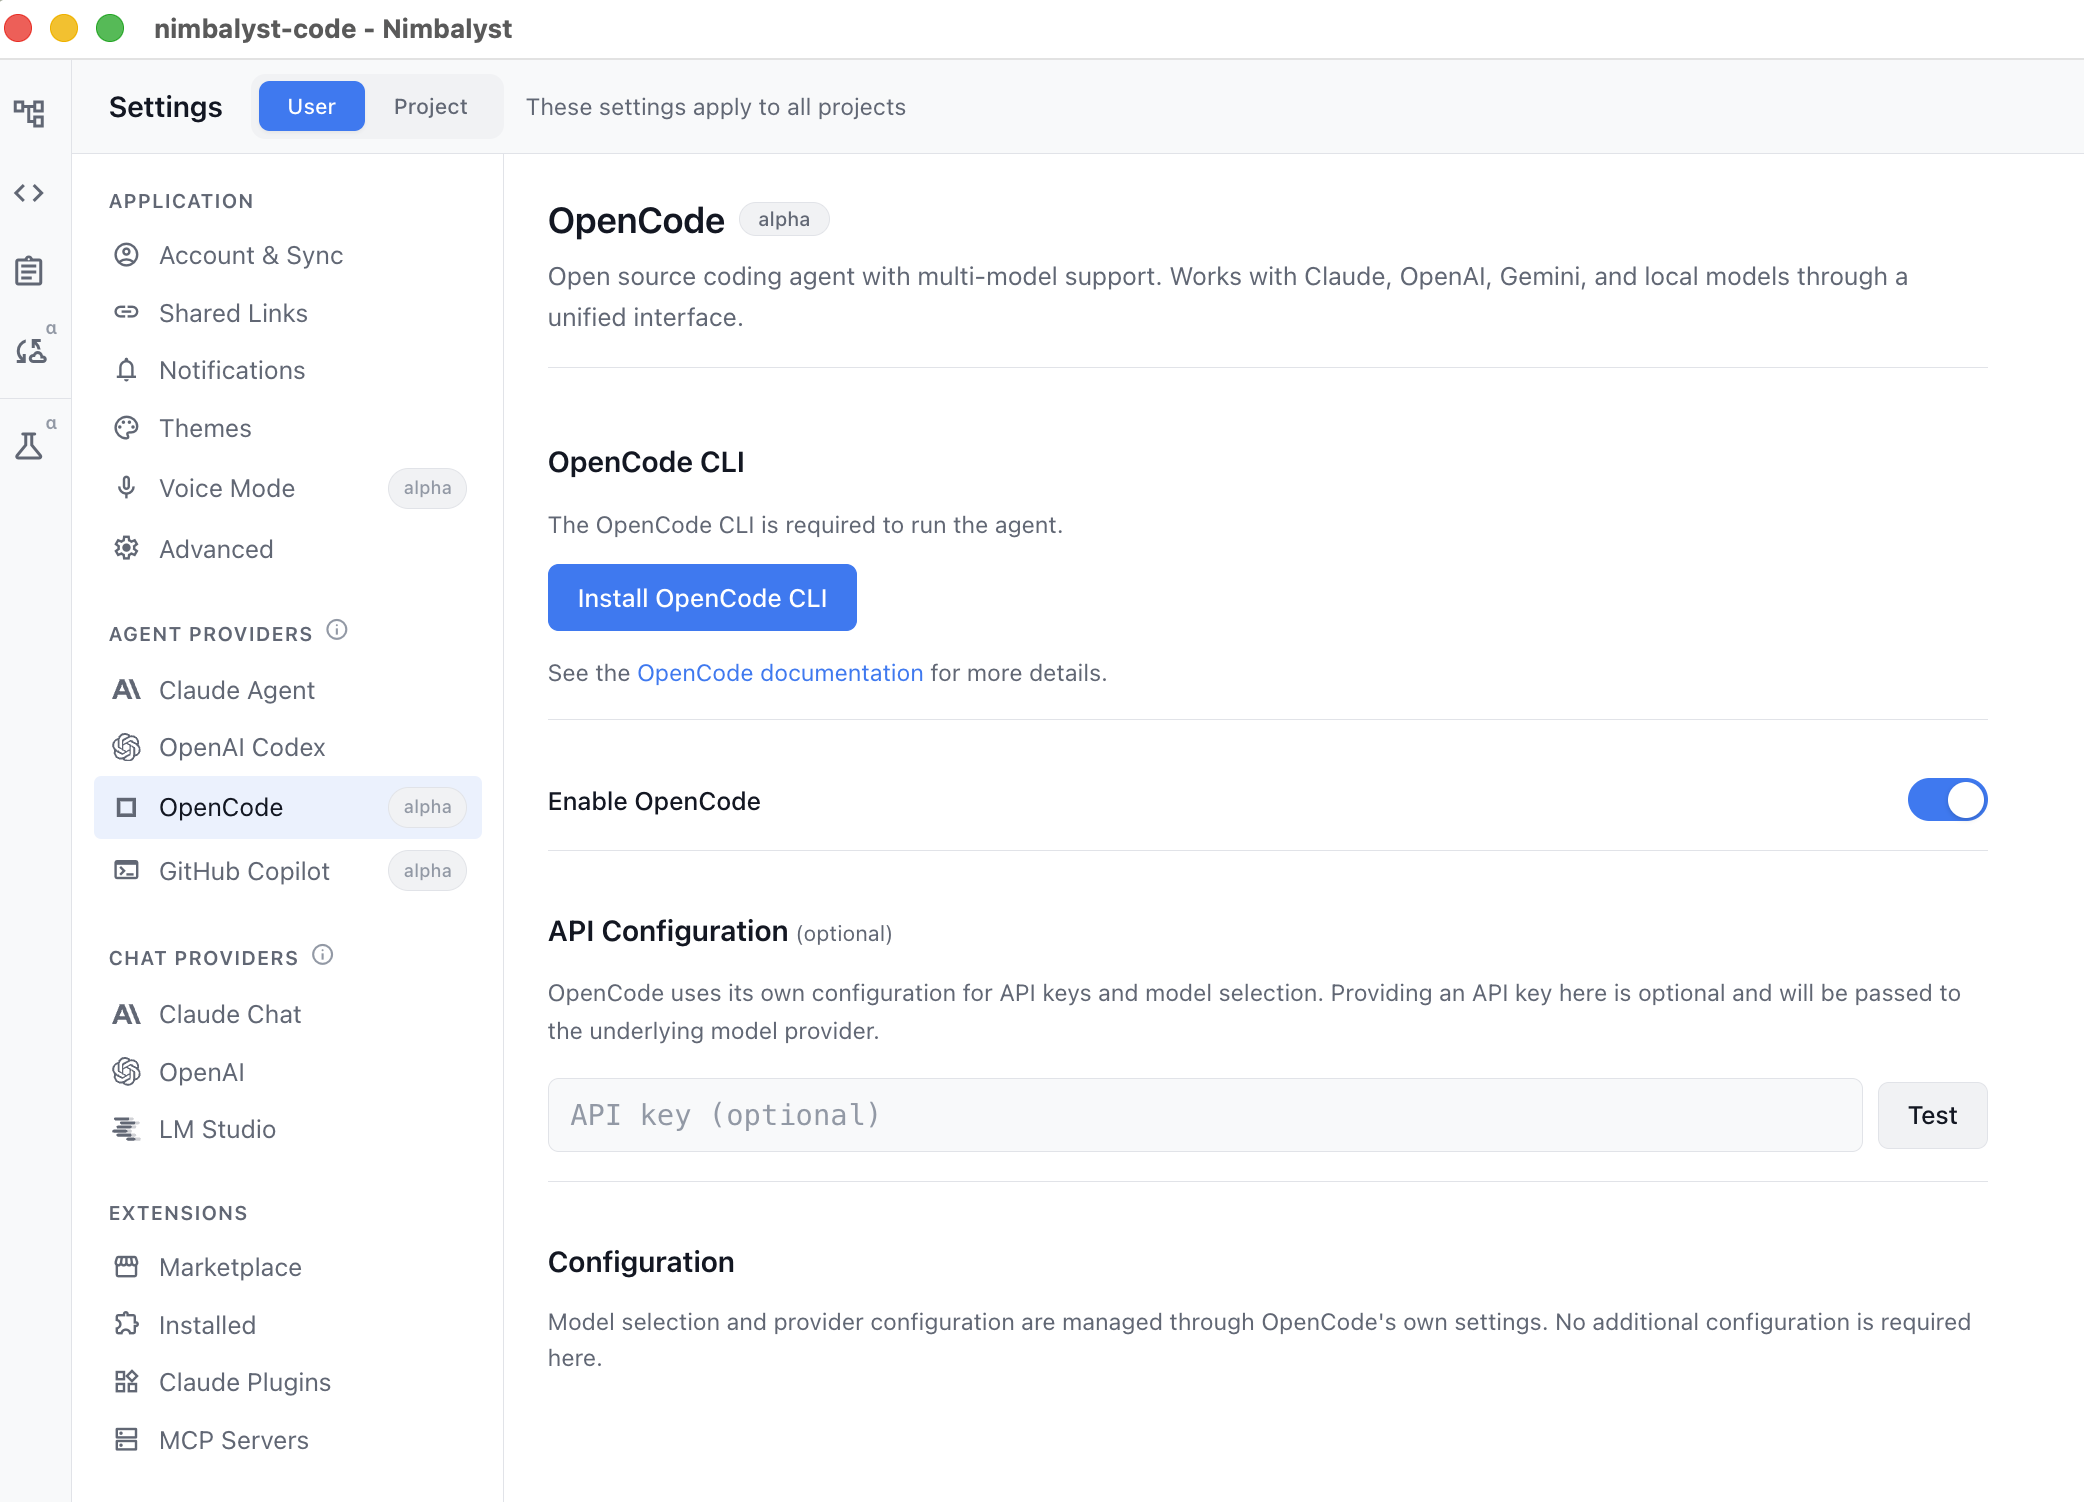Click the Chat Providers info icon

[x=322, y=955]
